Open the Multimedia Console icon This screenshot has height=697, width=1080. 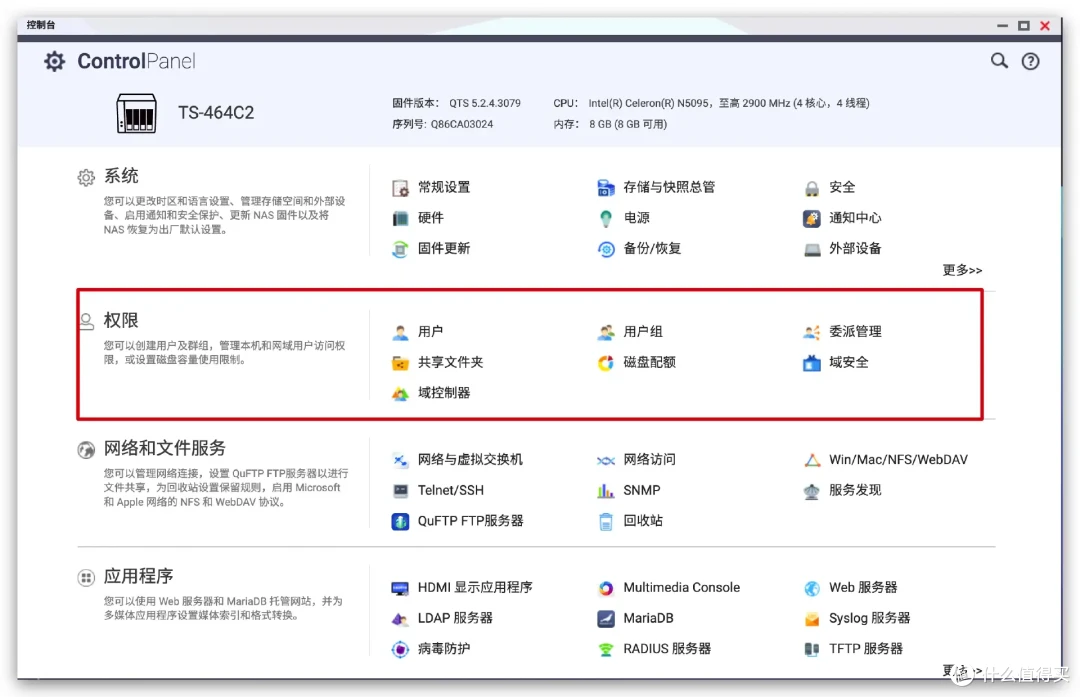[605, 588]
